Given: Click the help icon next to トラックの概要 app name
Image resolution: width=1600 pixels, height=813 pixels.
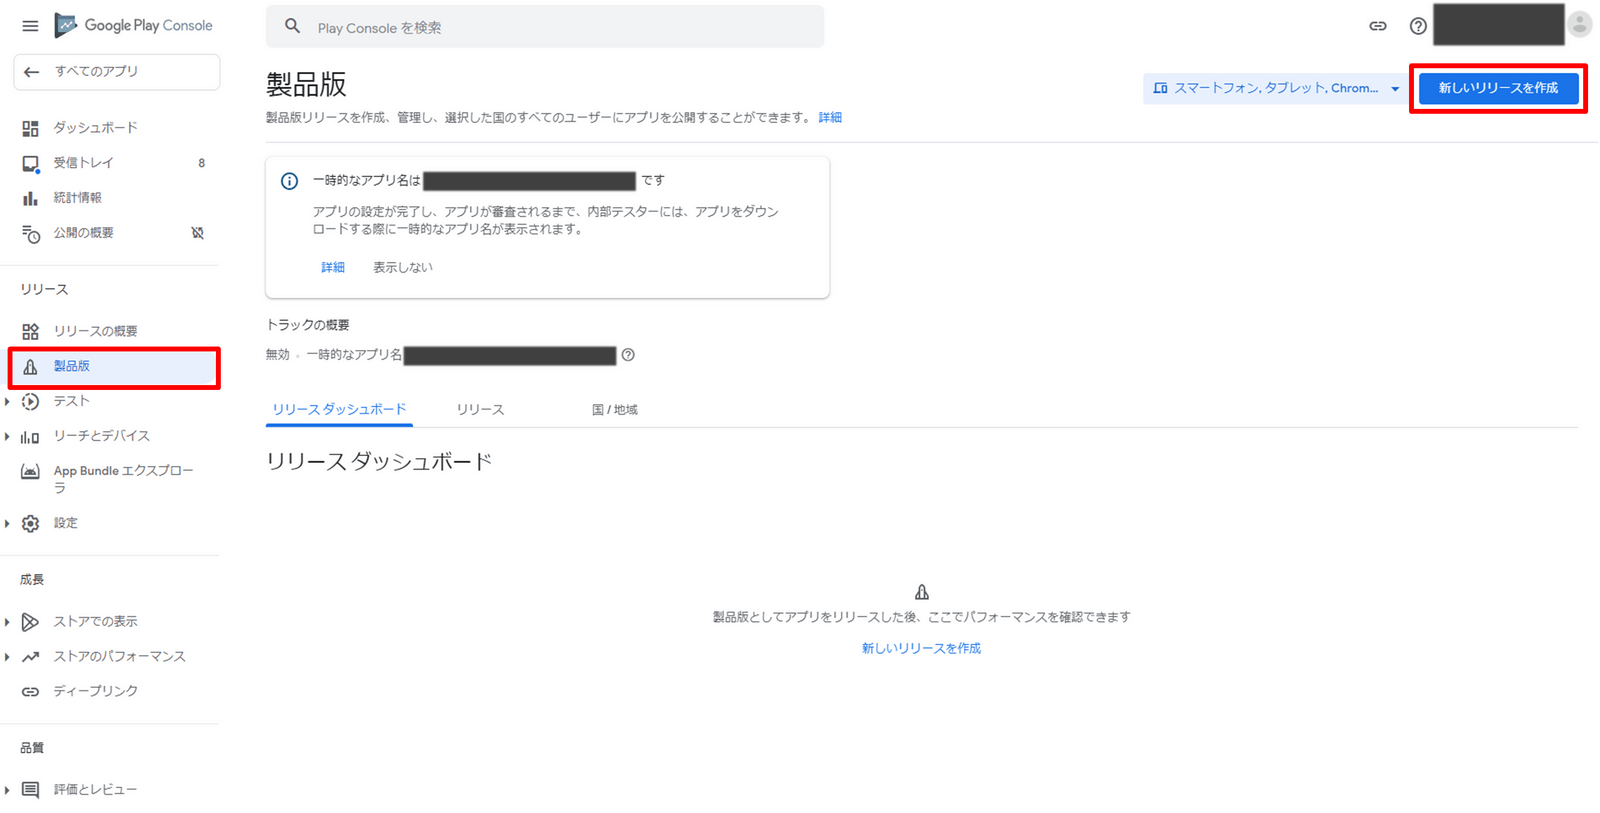Looking at the screenshot, I should 628,355.
